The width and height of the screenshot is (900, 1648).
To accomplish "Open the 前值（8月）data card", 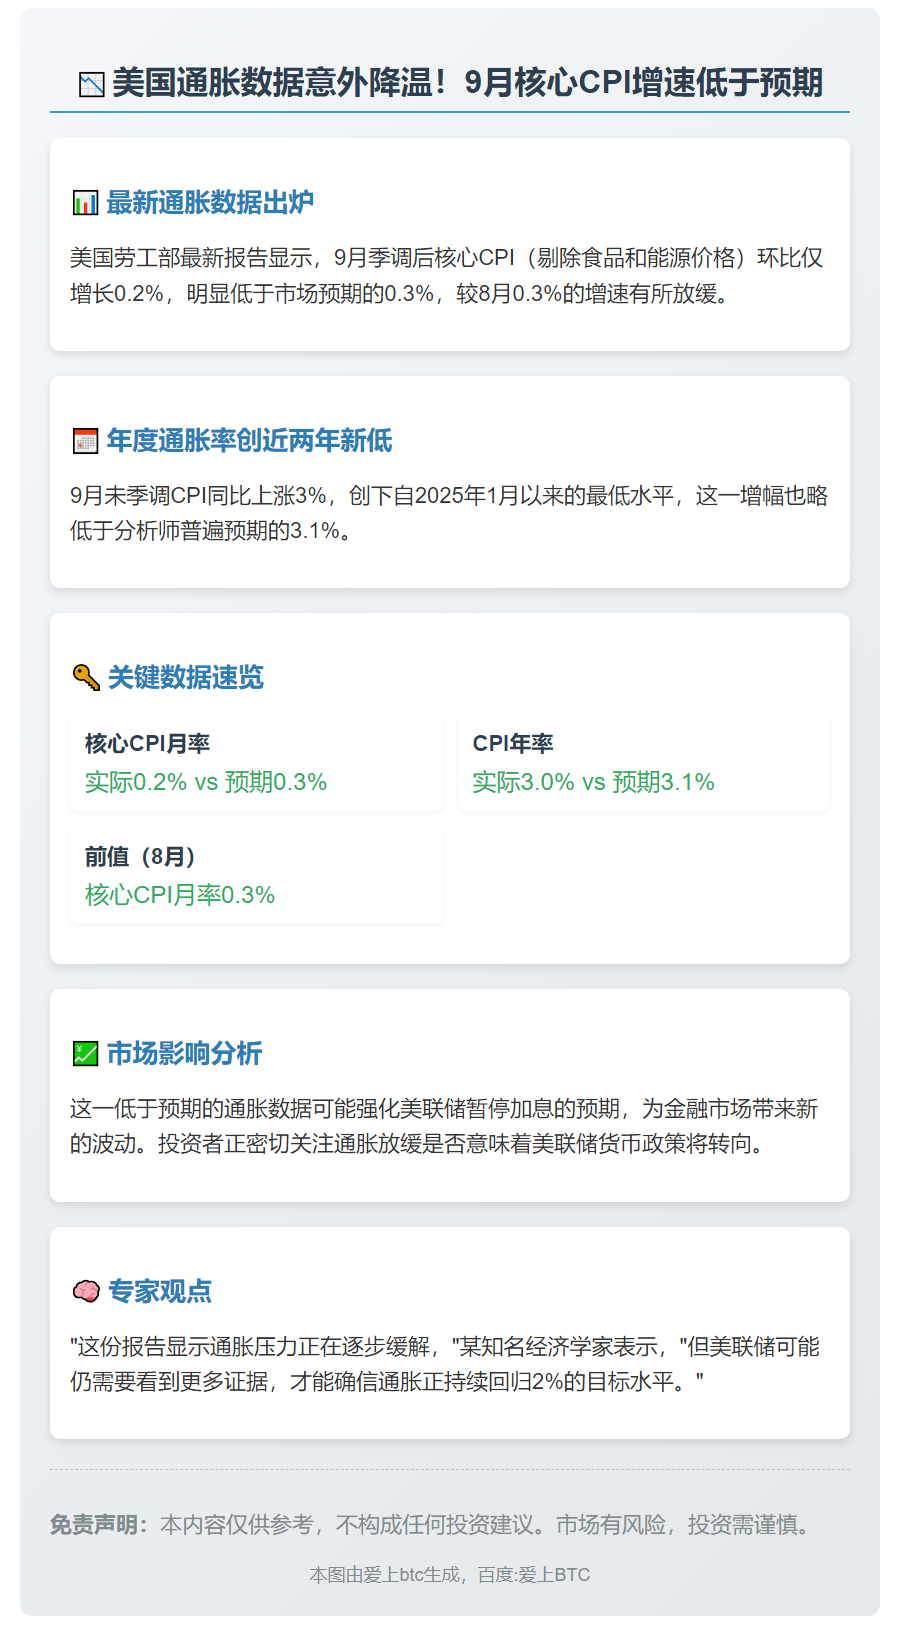I will click(x=256, y=876).
